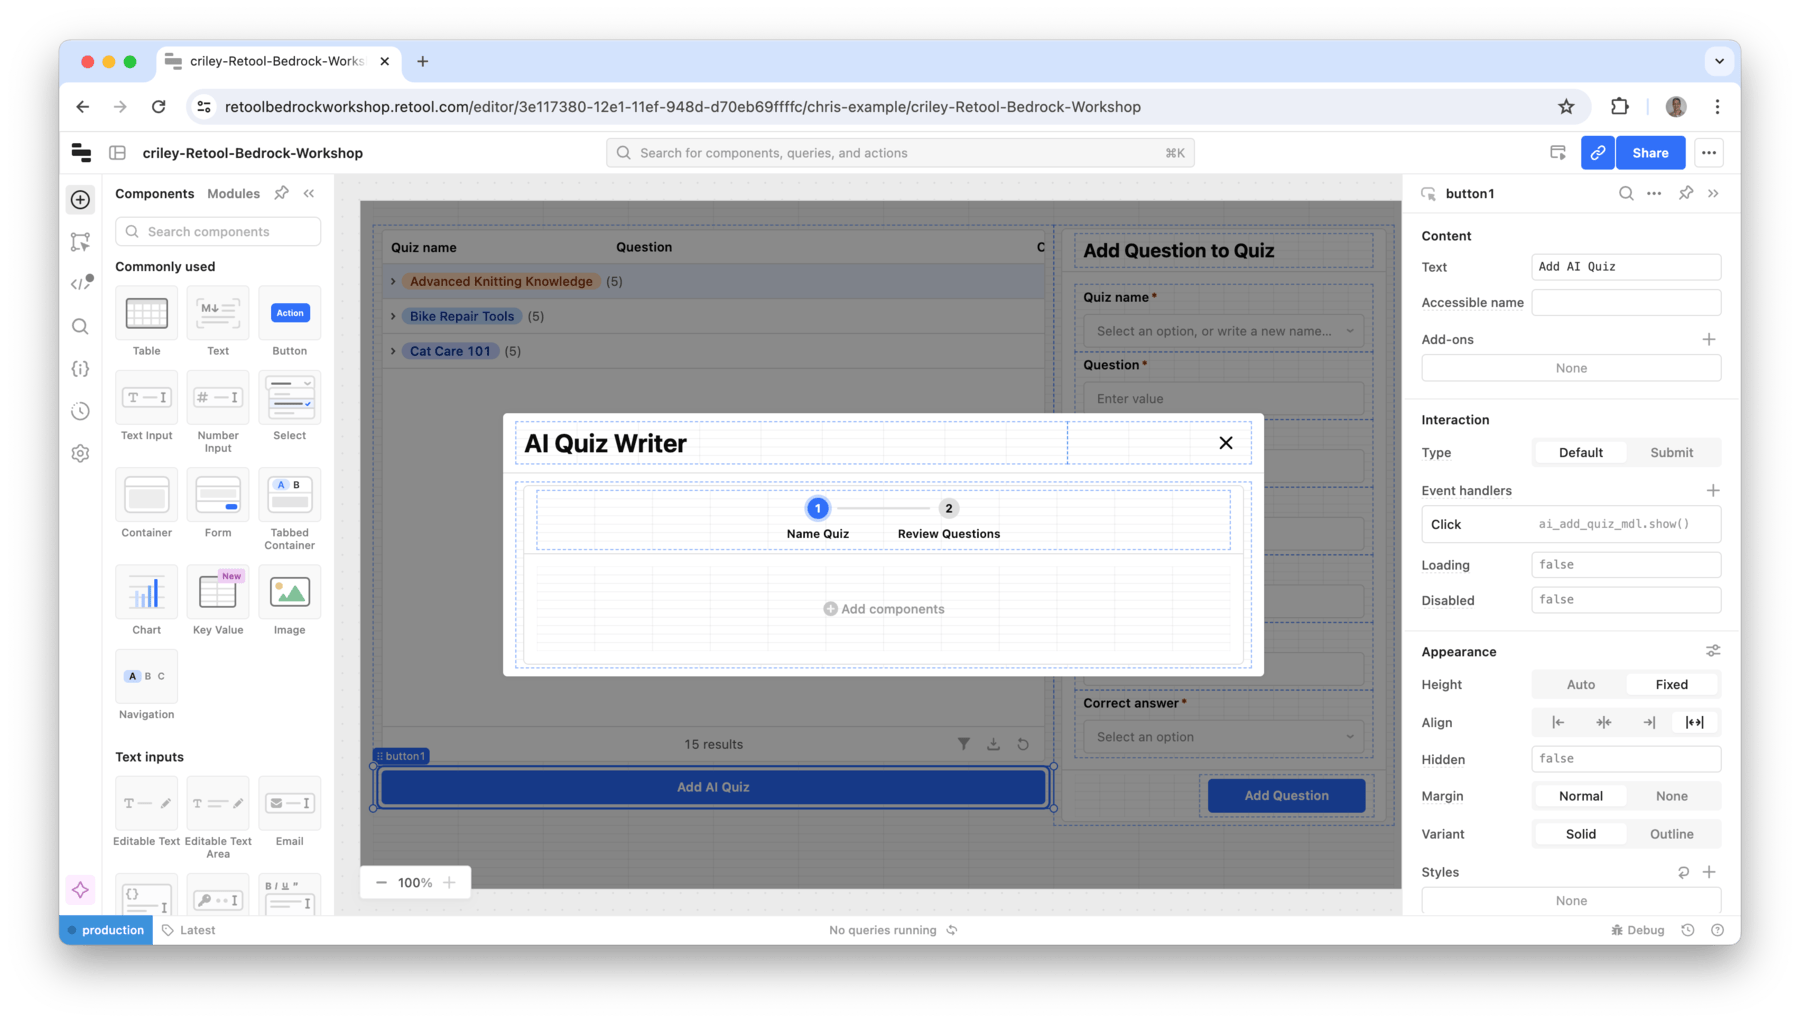
Task: Set Height to Fixed
Action: tap(1671, 685)
